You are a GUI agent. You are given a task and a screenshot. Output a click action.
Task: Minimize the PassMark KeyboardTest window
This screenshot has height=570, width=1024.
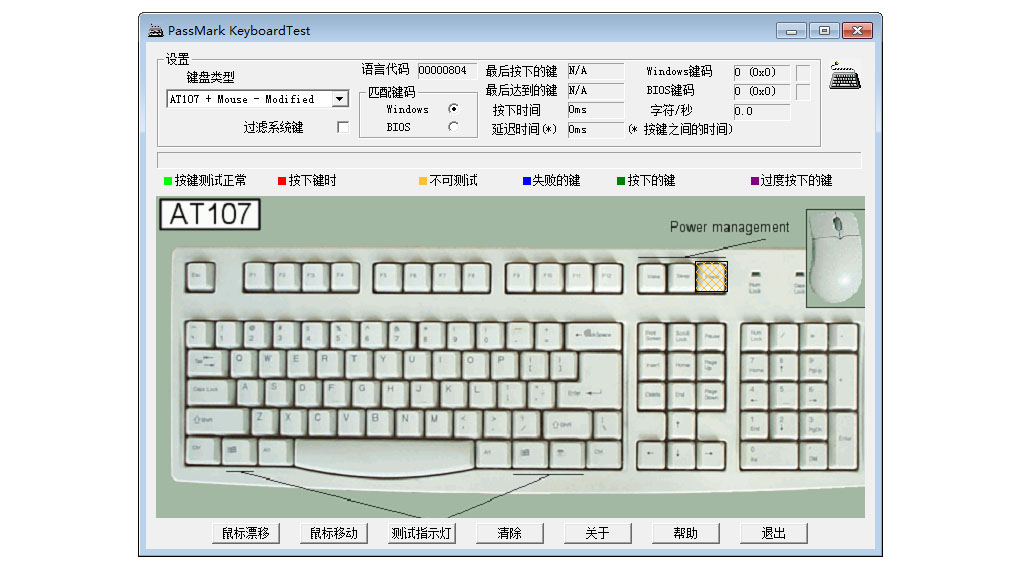[791, 31]
